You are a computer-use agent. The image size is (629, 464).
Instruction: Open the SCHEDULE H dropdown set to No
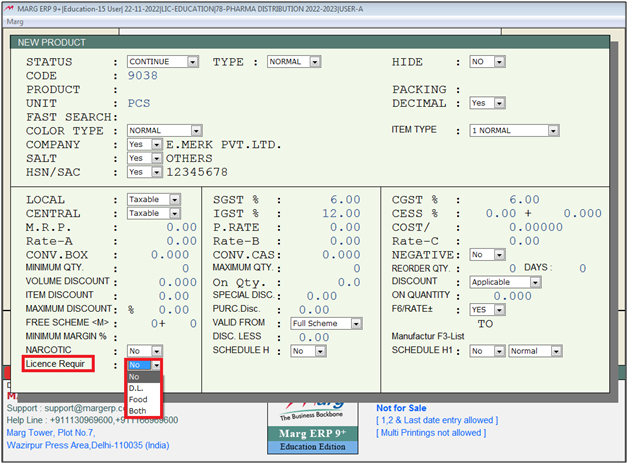click(x=308, y=351)
